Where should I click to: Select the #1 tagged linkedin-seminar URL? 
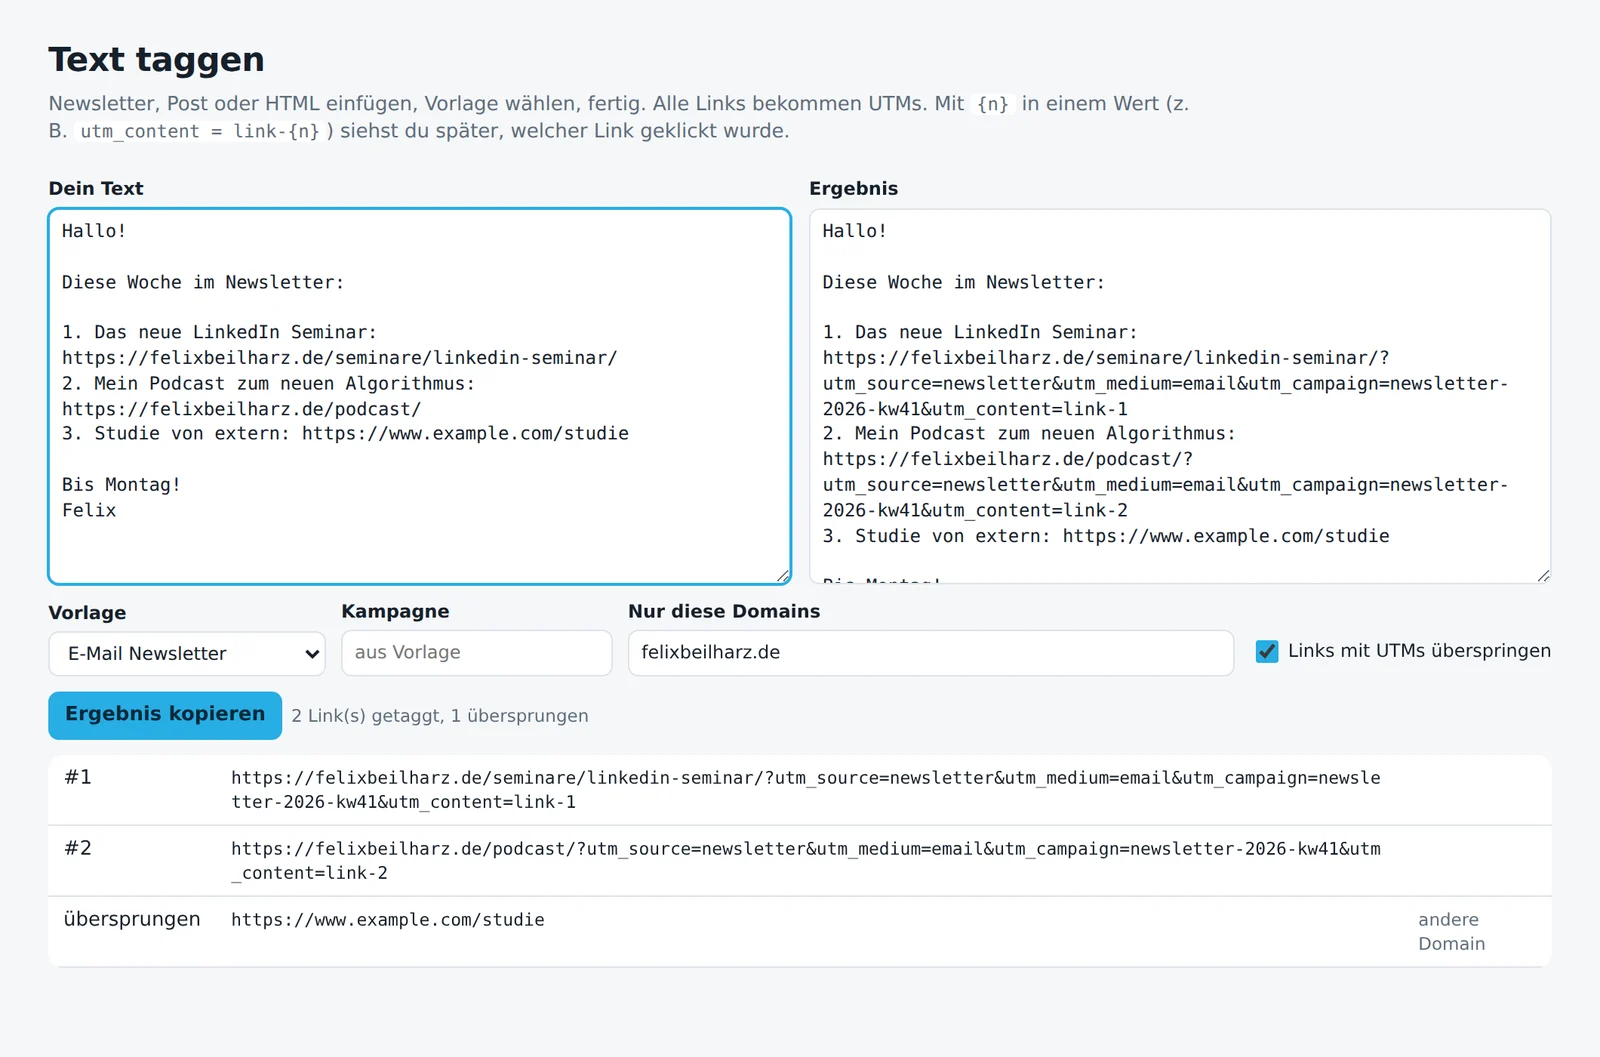806,790
